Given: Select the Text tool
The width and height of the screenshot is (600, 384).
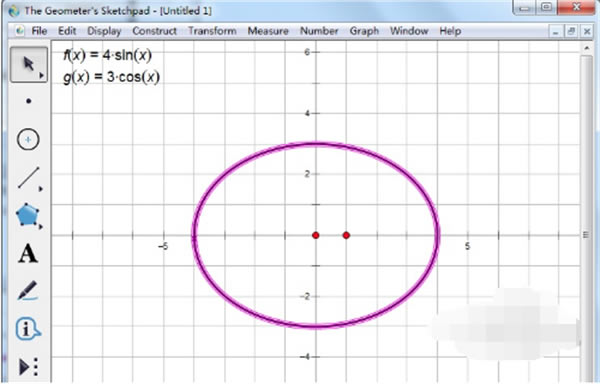Looking at the screenshot, I should pyautogui.click(x=28, y=254).
